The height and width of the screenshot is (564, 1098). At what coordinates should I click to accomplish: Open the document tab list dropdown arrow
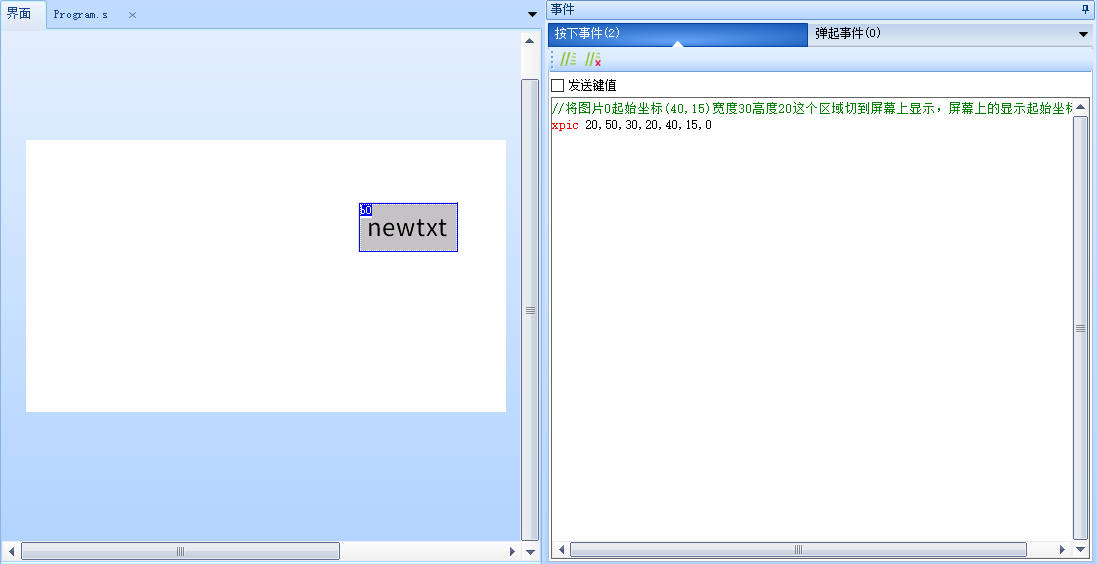pos(532,14)
